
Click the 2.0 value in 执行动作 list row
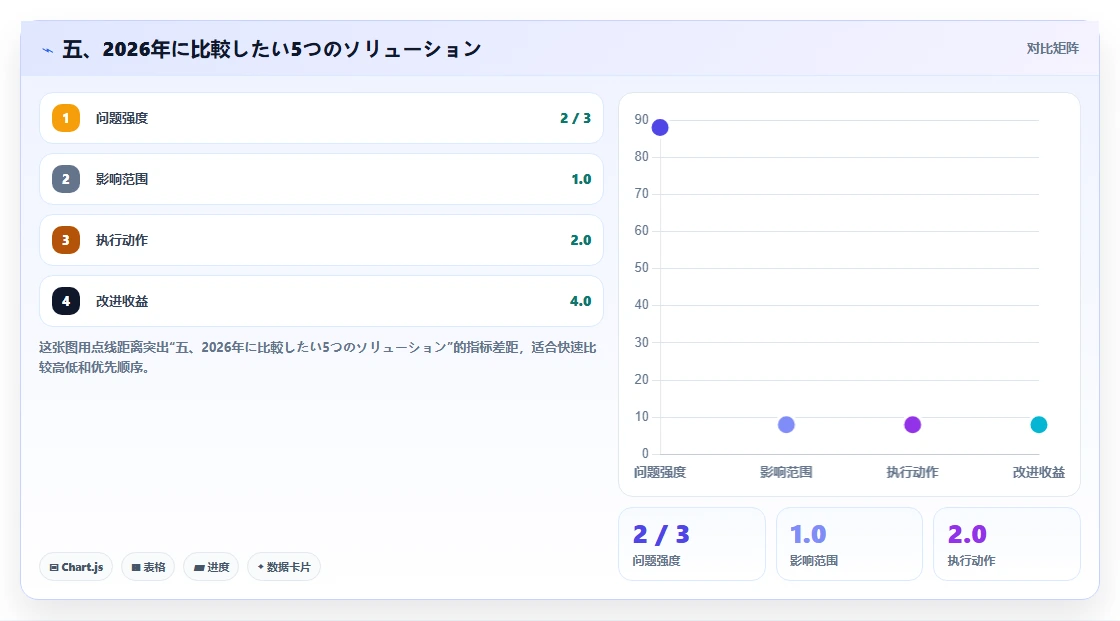click(x=581, y=241)
